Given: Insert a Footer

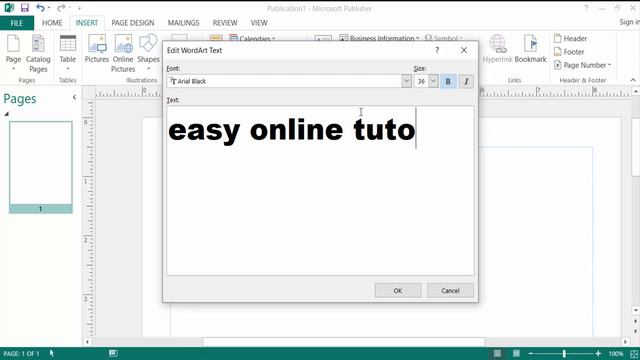Looking at the screenshot, I should pyautogui.click(x=569, y=52).
